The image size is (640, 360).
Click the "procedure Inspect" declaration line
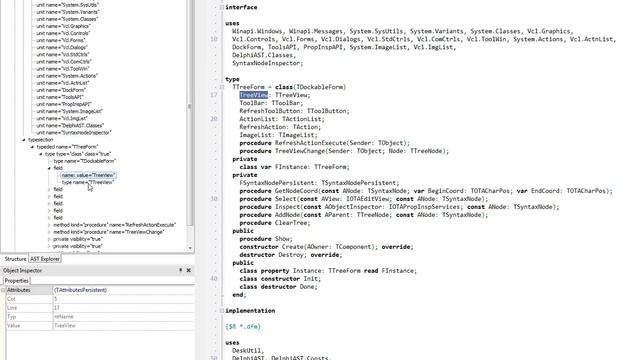point(399,207)
